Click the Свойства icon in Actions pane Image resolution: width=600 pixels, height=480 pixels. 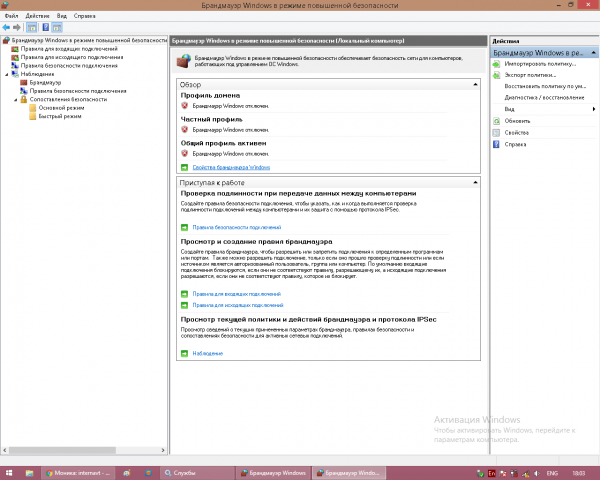coord(497,133)
